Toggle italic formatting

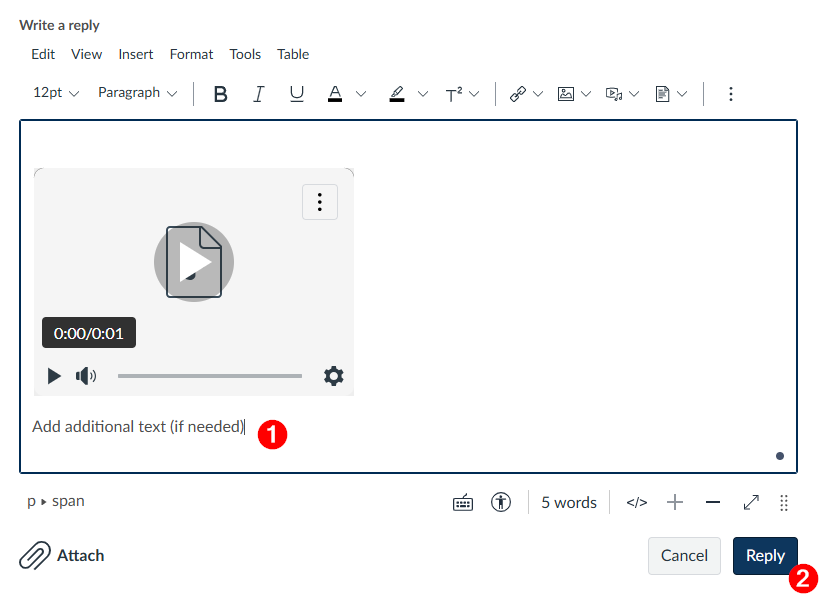click(258, 94)
